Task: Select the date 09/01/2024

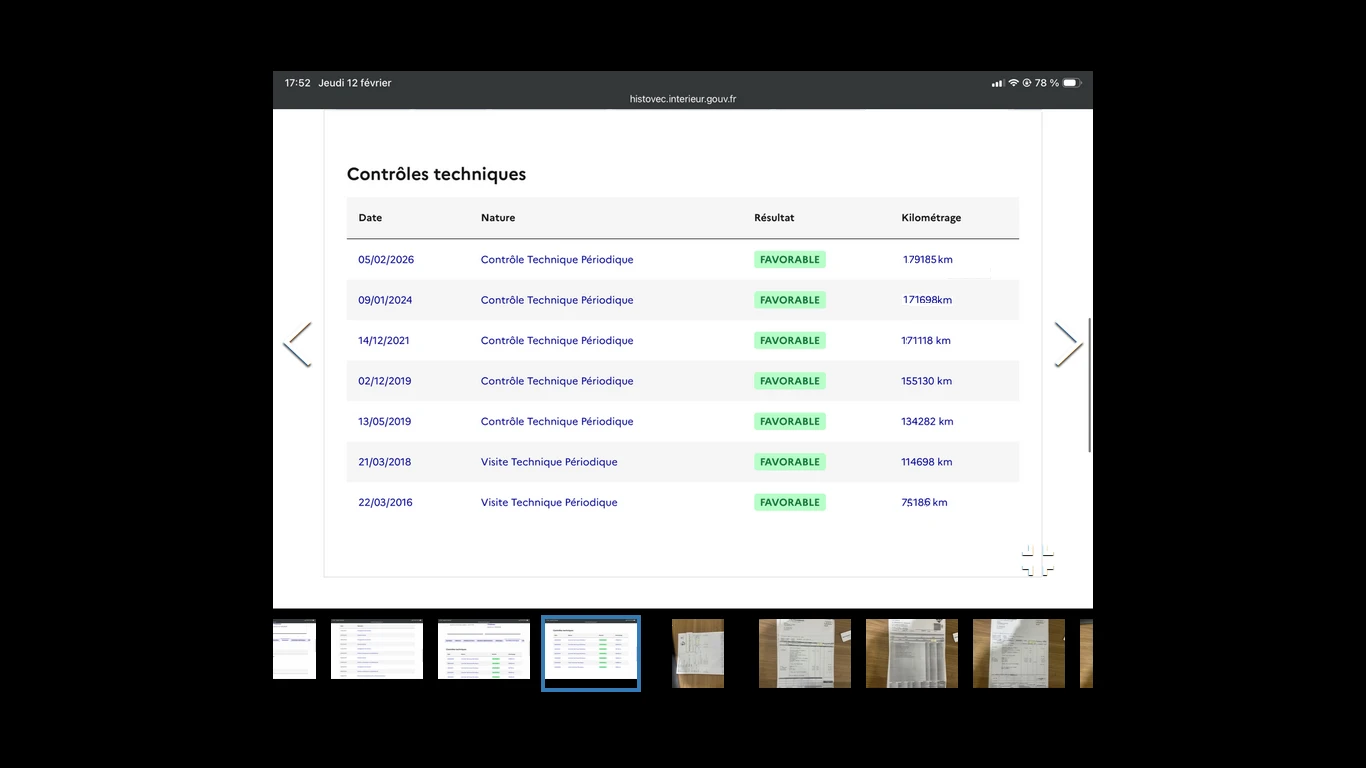Action: 385,300
